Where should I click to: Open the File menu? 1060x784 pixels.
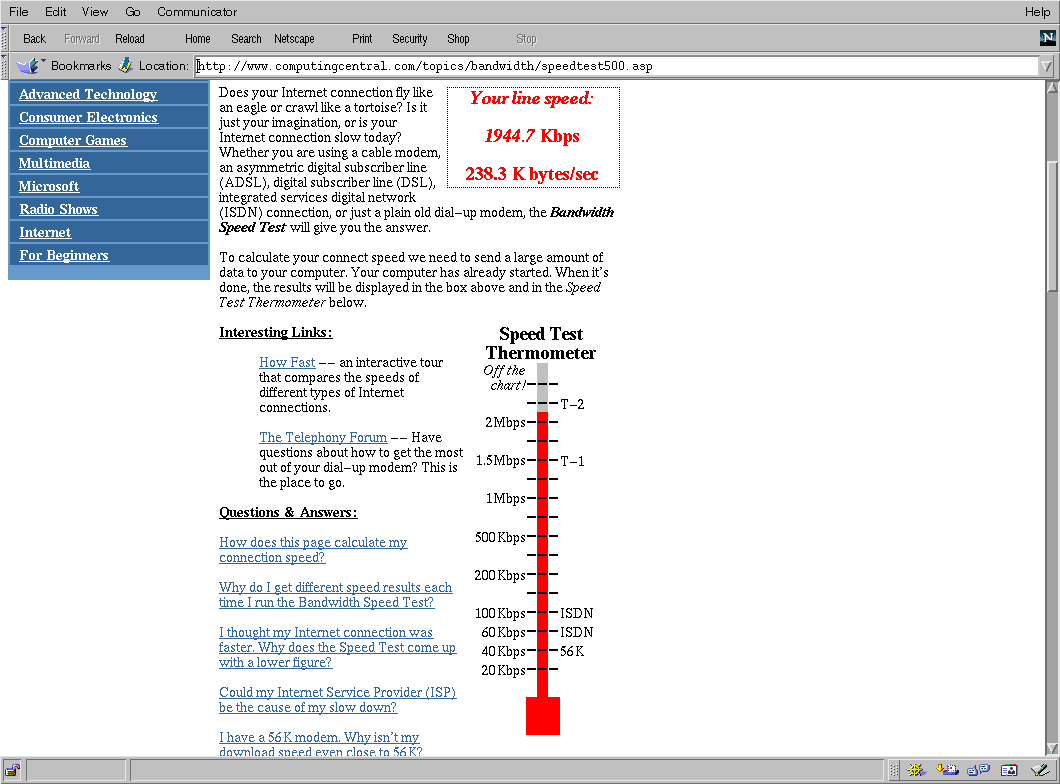[x=18, y=11]
